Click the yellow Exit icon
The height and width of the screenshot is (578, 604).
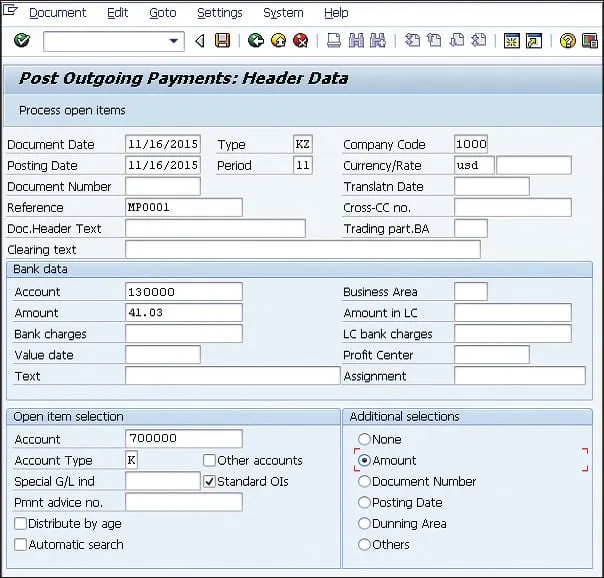point(278,41)
